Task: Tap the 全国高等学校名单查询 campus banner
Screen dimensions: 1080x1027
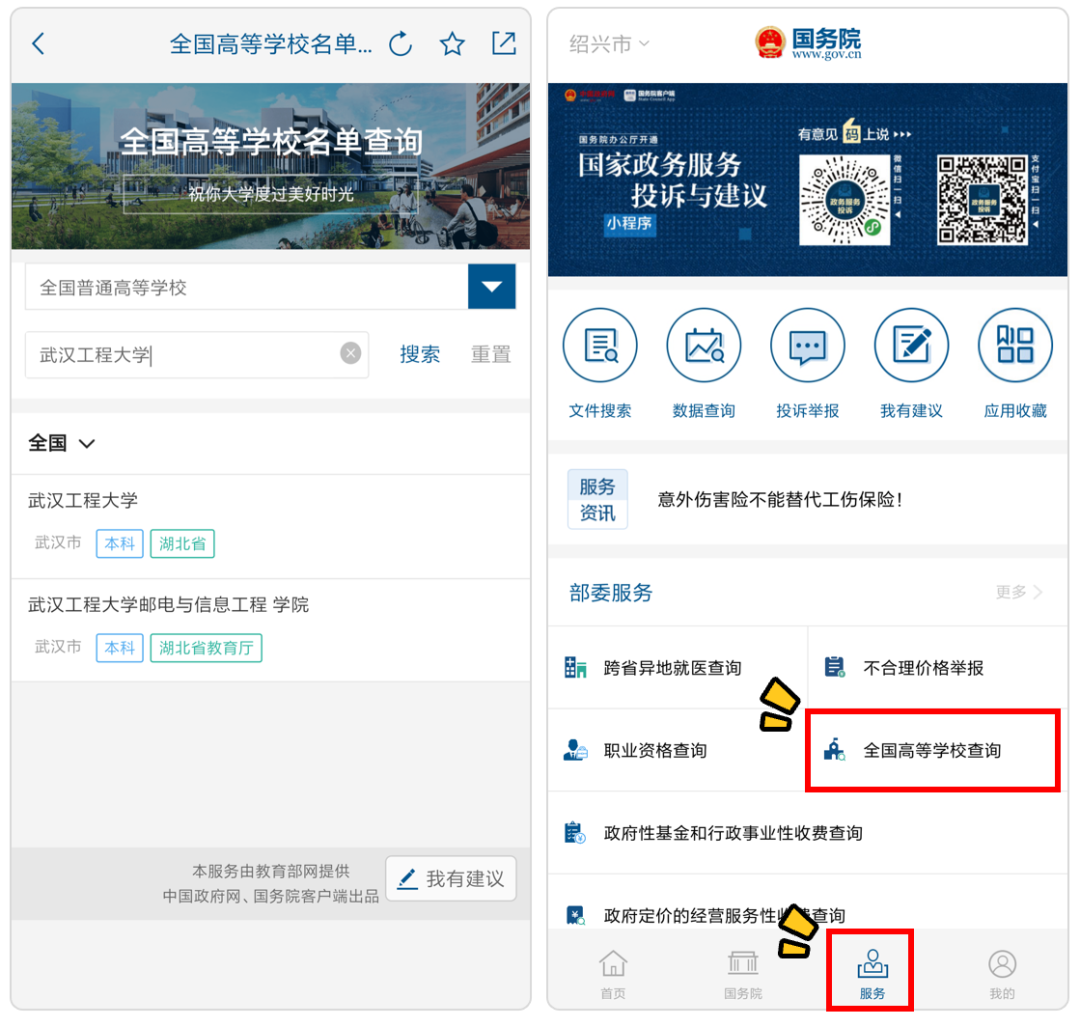Action: click(x=271, y=166)
